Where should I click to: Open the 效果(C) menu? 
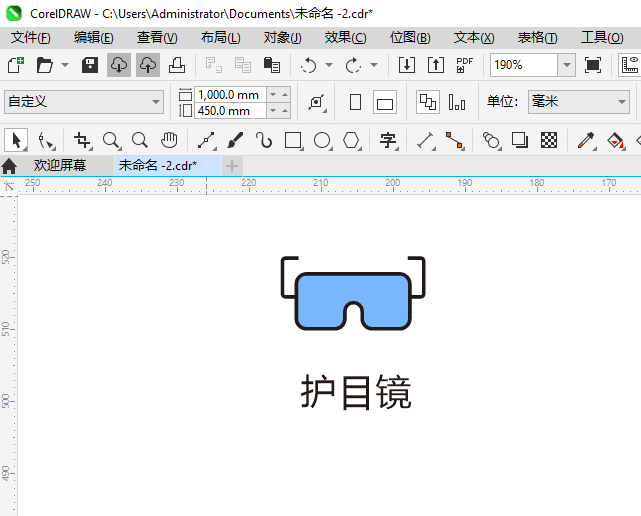pos(345,38)
